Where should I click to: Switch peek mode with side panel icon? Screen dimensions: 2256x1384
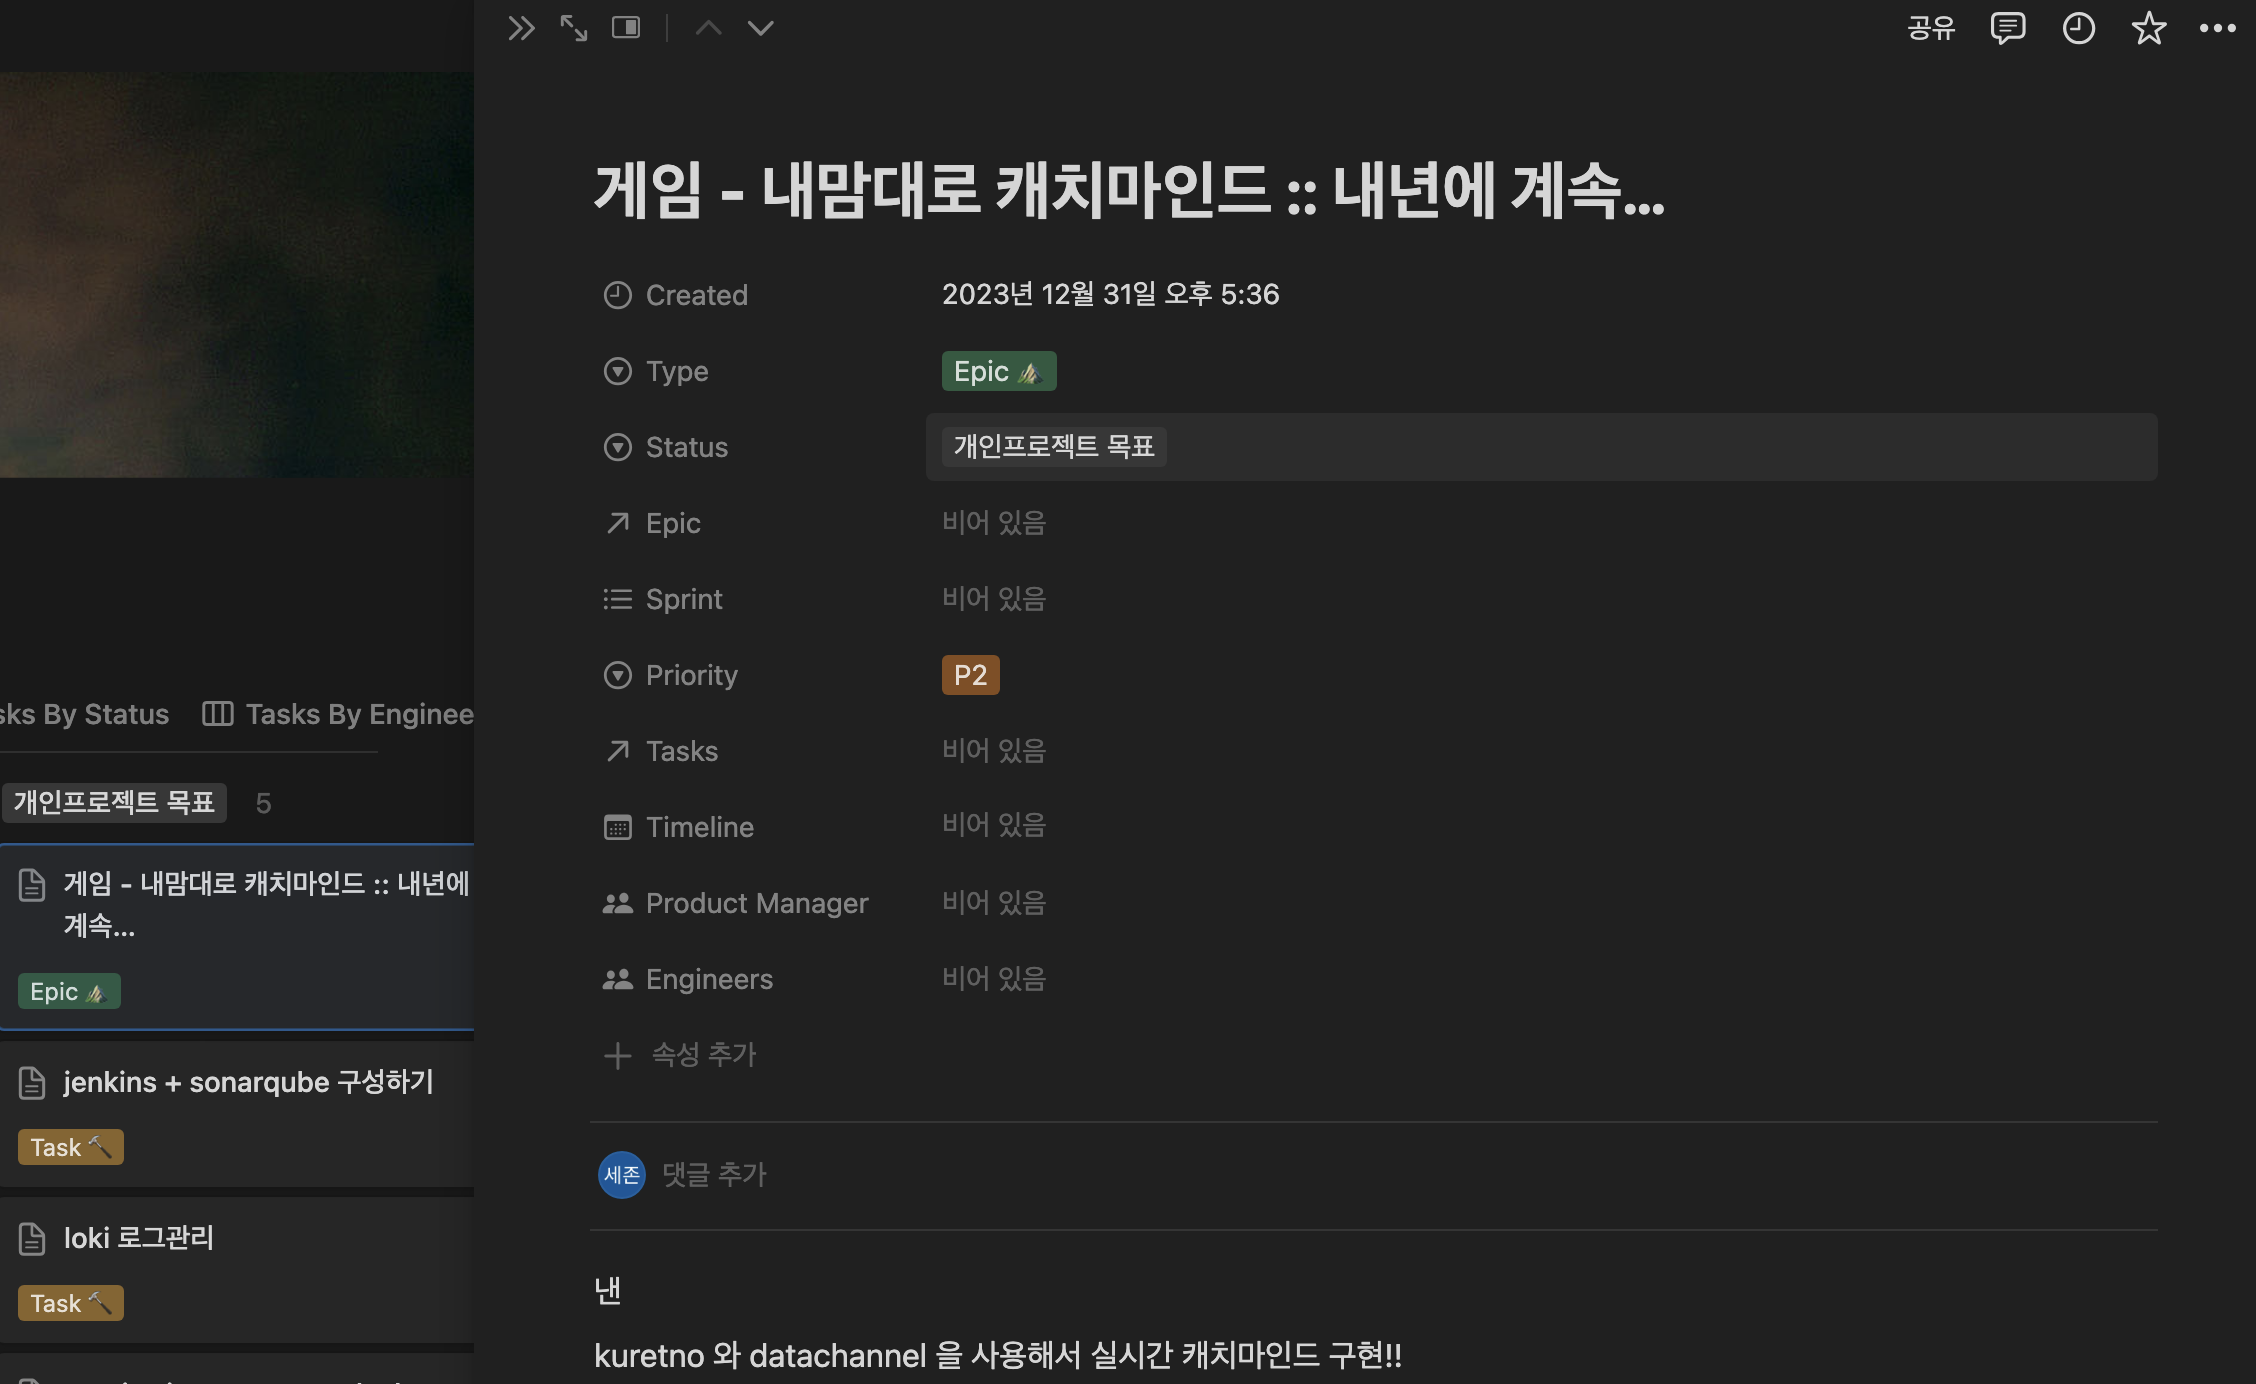pyautogui.click(x=626, y=28)
